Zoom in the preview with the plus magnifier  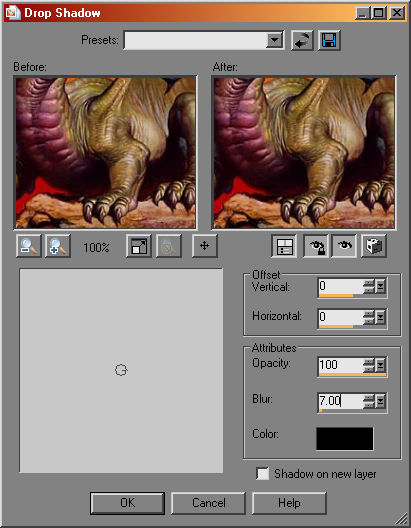(58, 246)
